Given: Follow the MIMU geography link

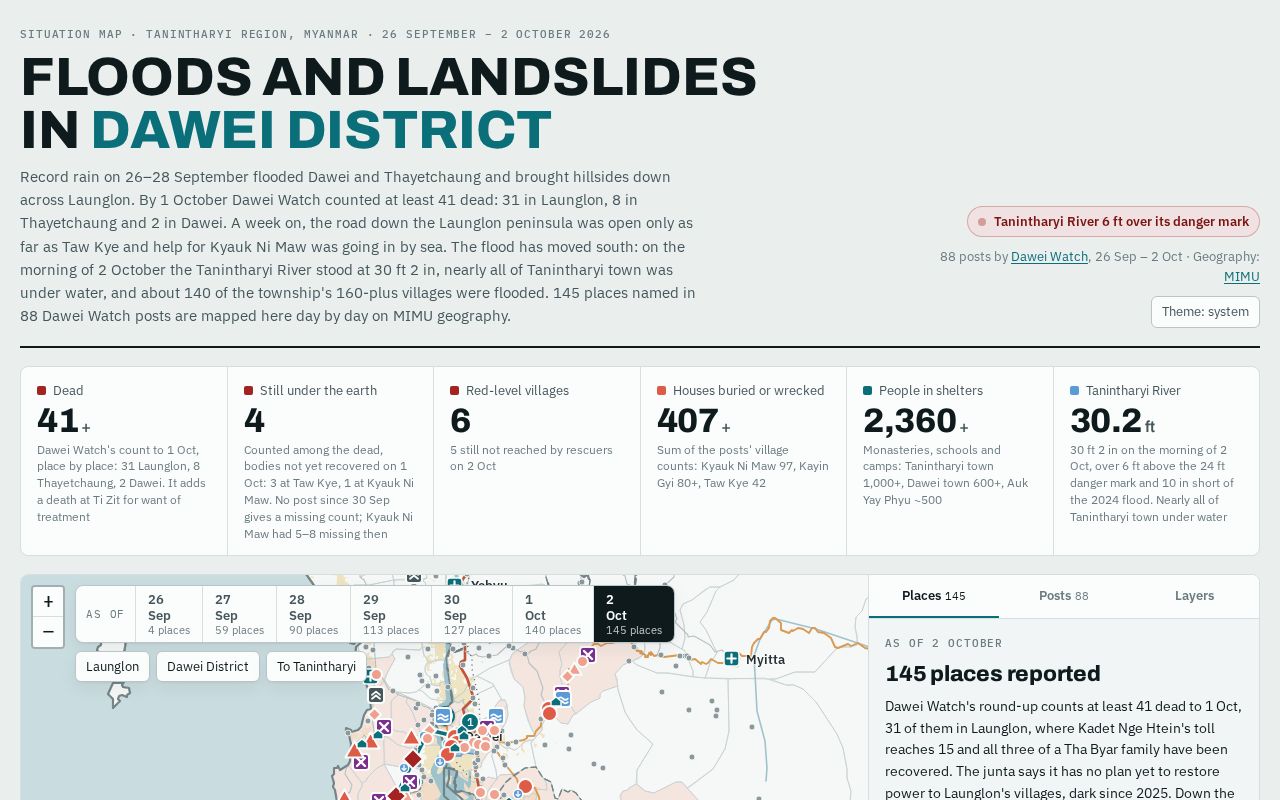Looking at the screenshot, I should click(1242, 277).
